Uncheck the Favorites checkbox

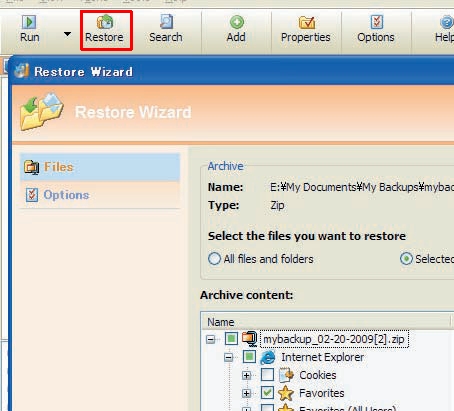pos(267,393)
